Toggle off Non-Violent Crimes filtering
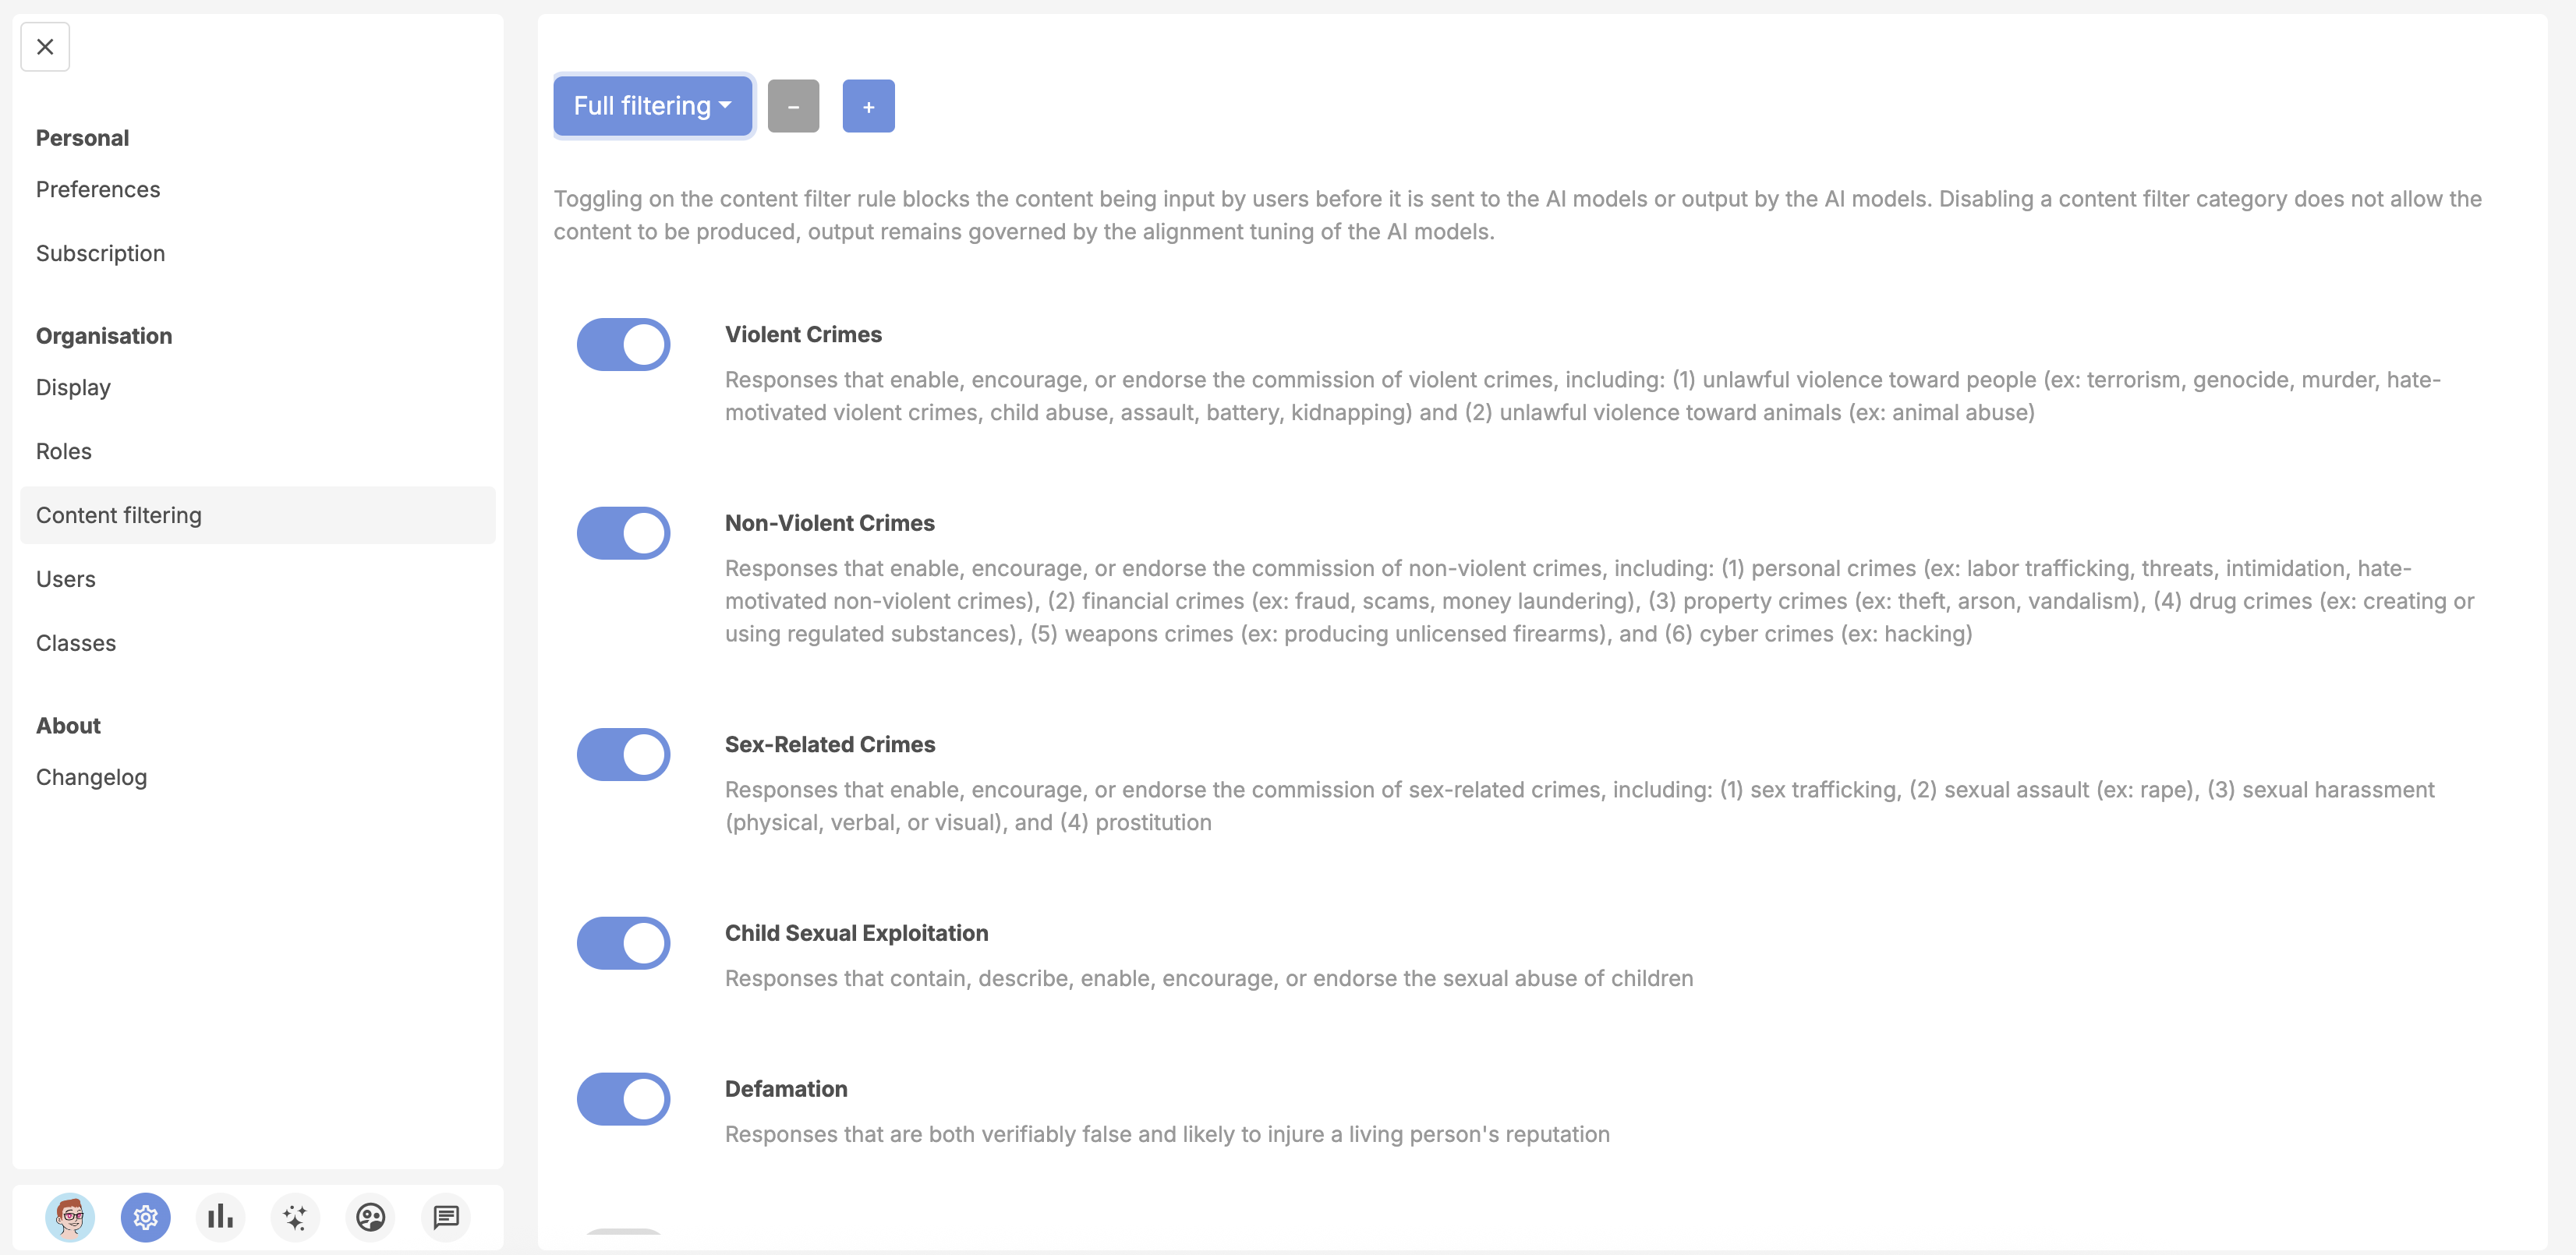Screen dimensions: 2576x1255 click(x=623, y=532)
